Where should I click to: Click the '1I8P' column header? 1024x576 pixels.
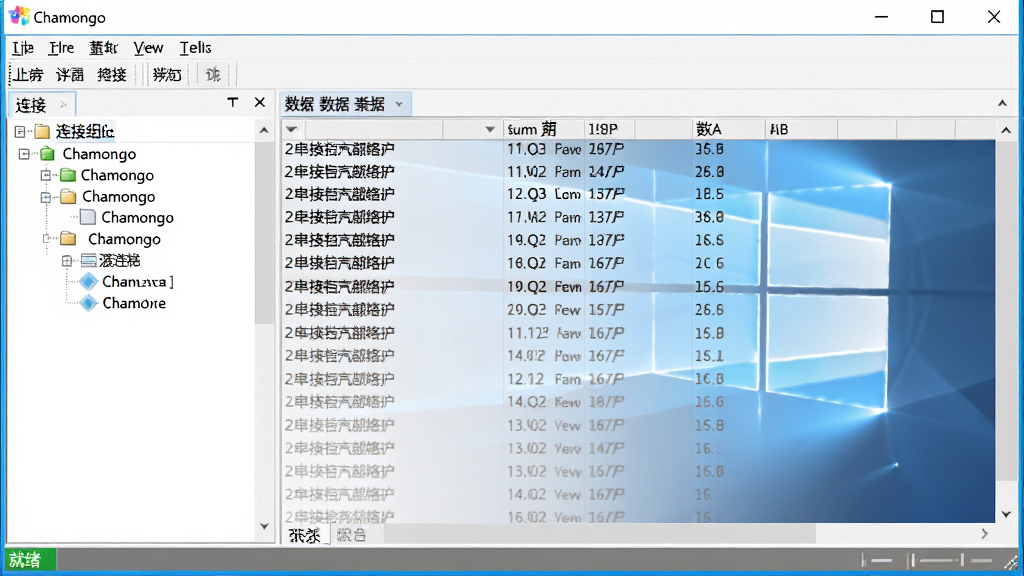click(x=609, y=129)
